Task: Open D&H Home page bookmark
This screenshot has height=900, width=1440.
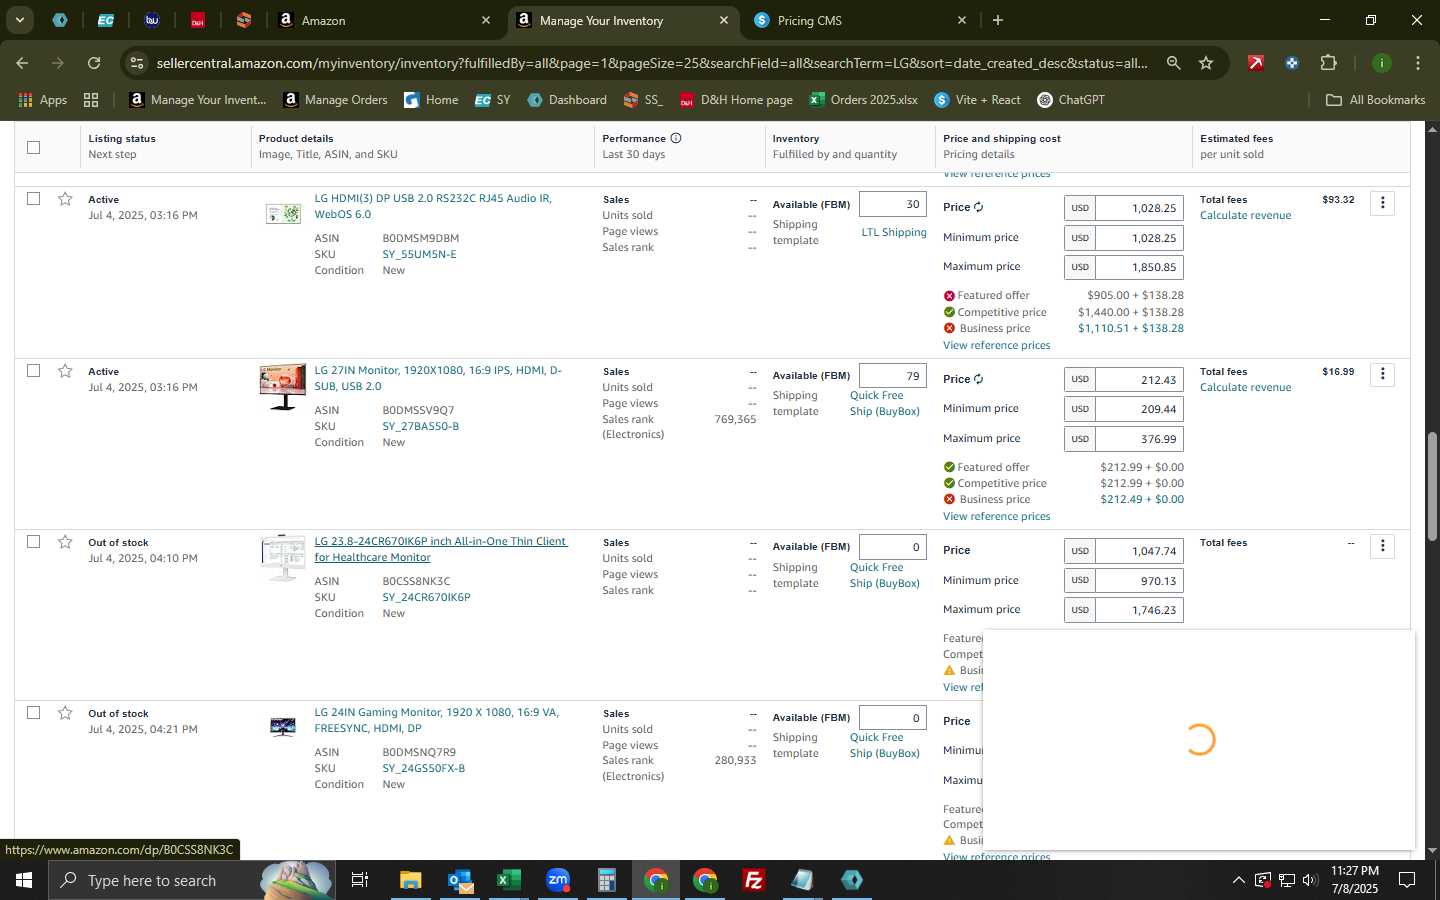Action: coord(736,100)
